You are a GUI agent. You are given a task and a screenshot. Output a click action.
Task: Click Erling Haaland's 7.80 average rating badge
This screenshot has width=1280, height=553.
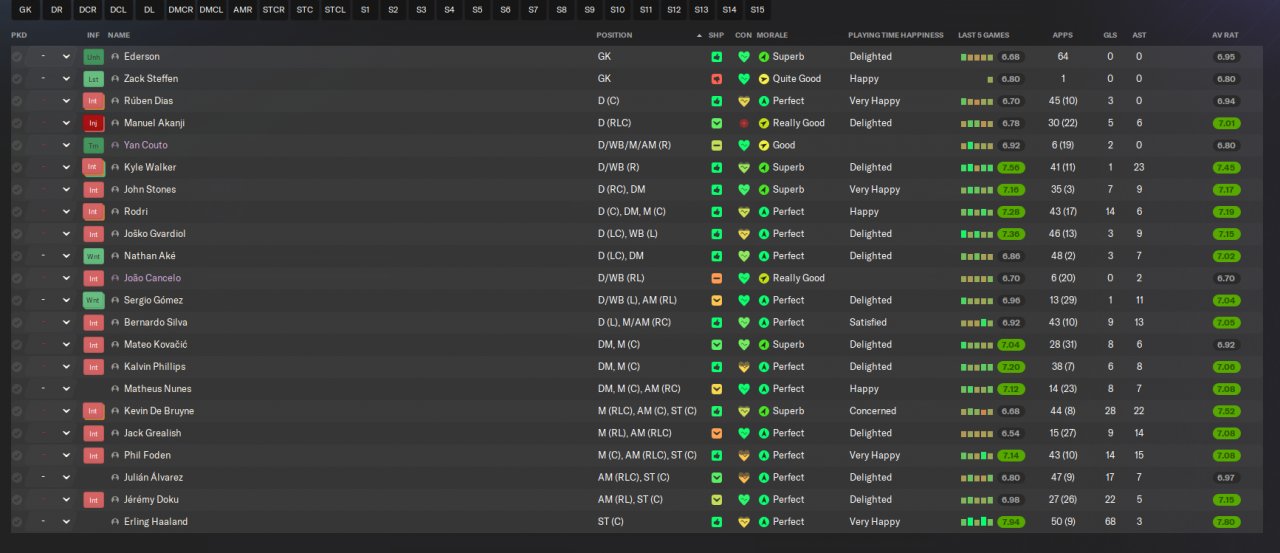(x=1226, y=522)
